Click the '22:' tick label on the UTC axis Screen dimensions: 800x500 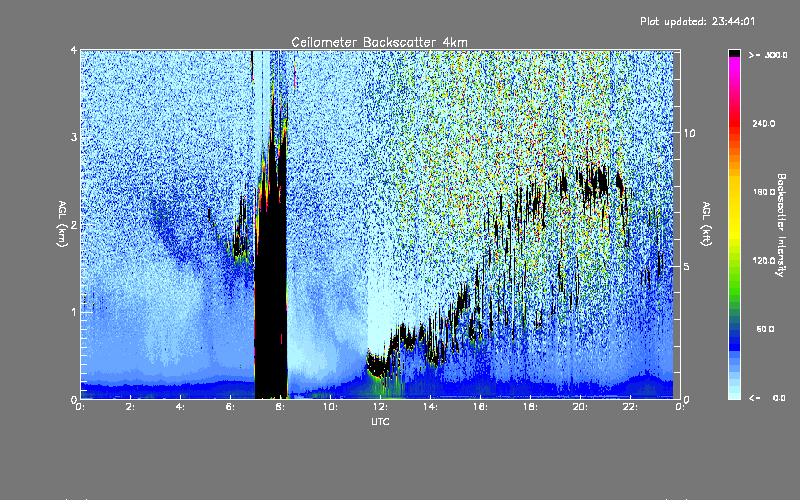(630, 407)
